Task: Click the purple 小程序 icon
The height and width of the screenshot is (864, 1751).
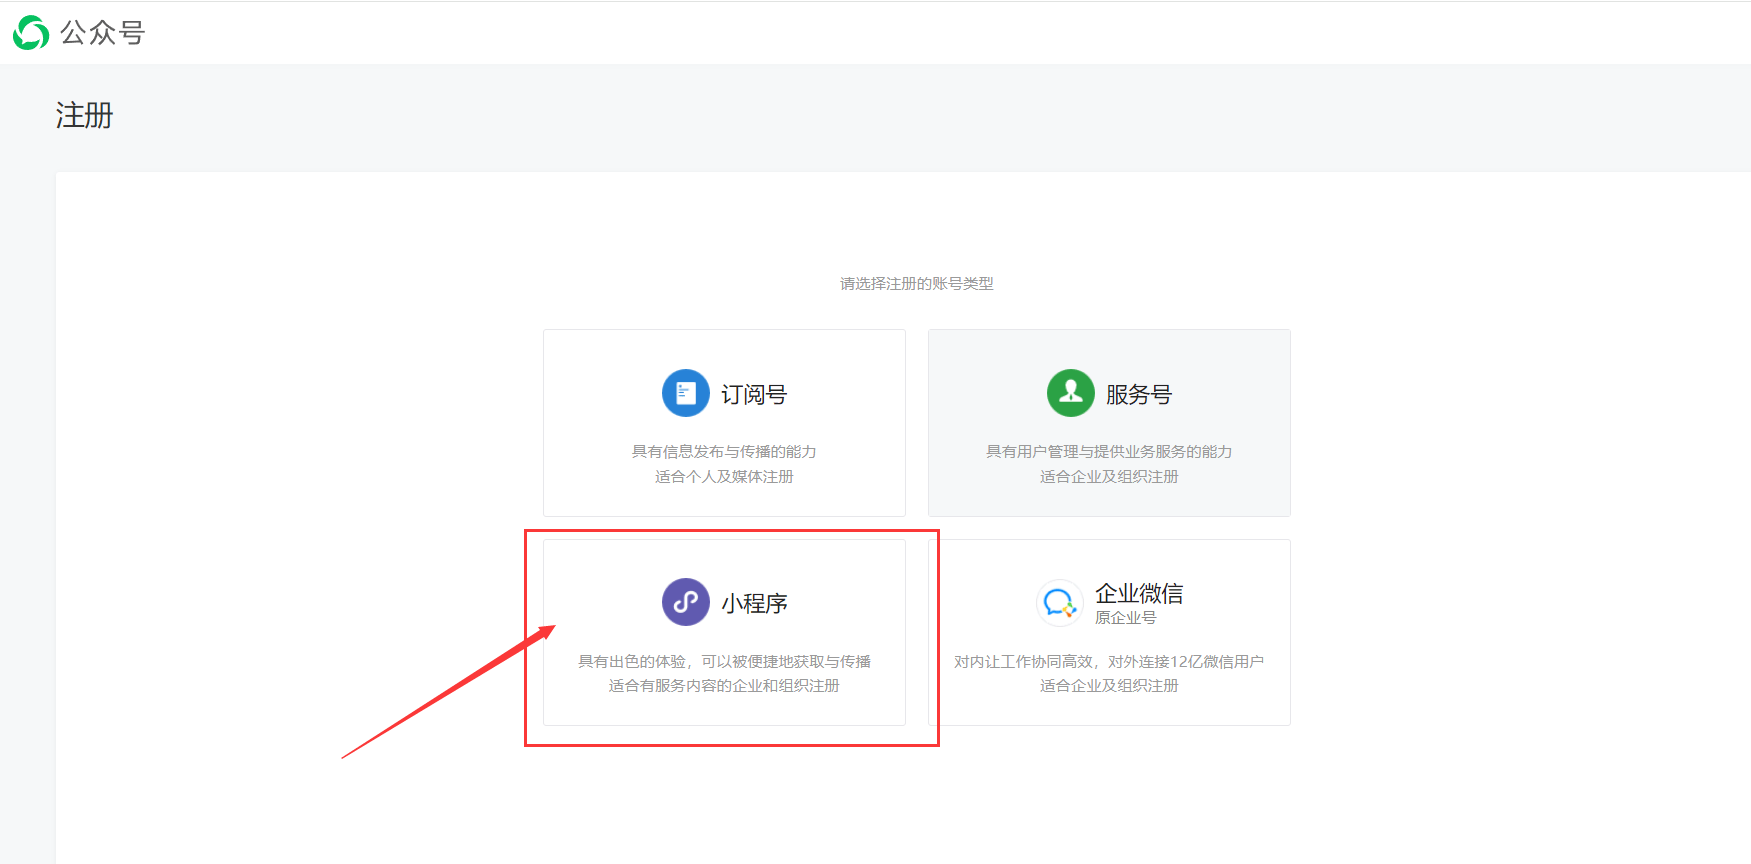Action: pyautogui.click(x=686, y=602)
